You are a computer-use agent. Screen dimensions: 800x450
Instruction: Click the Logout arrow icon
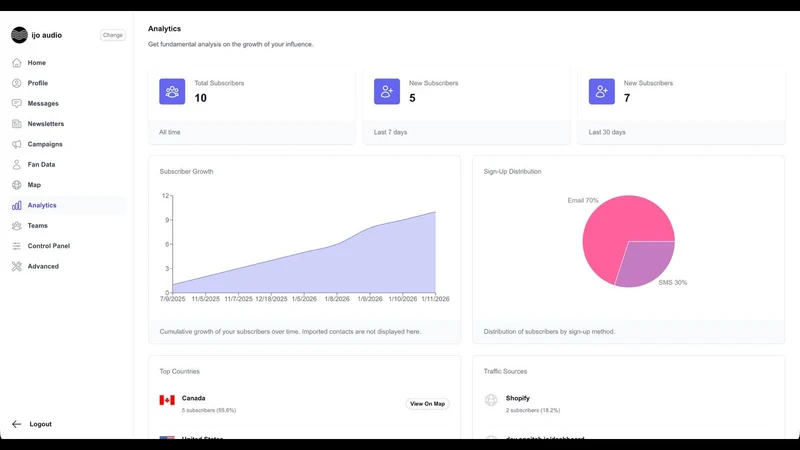[17, 424]
